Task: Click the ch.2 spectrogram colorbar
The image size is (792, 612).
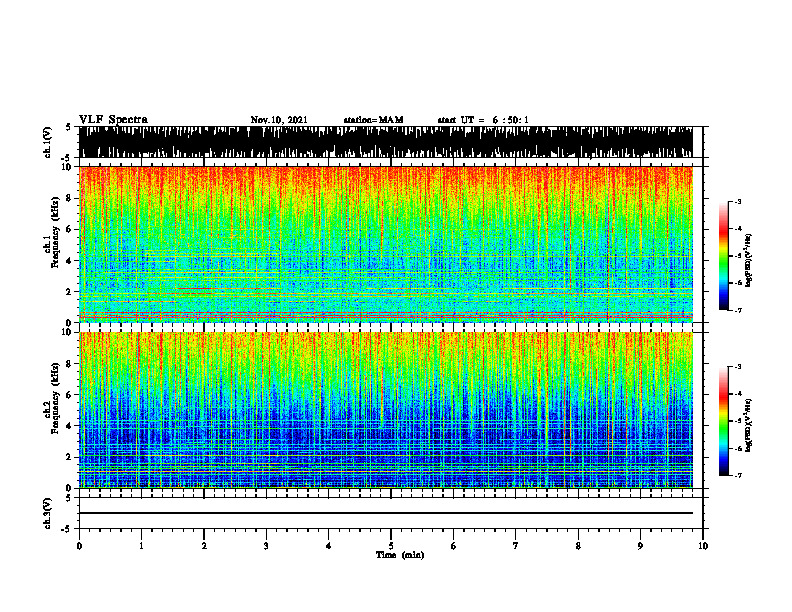Action: (723, 421)
